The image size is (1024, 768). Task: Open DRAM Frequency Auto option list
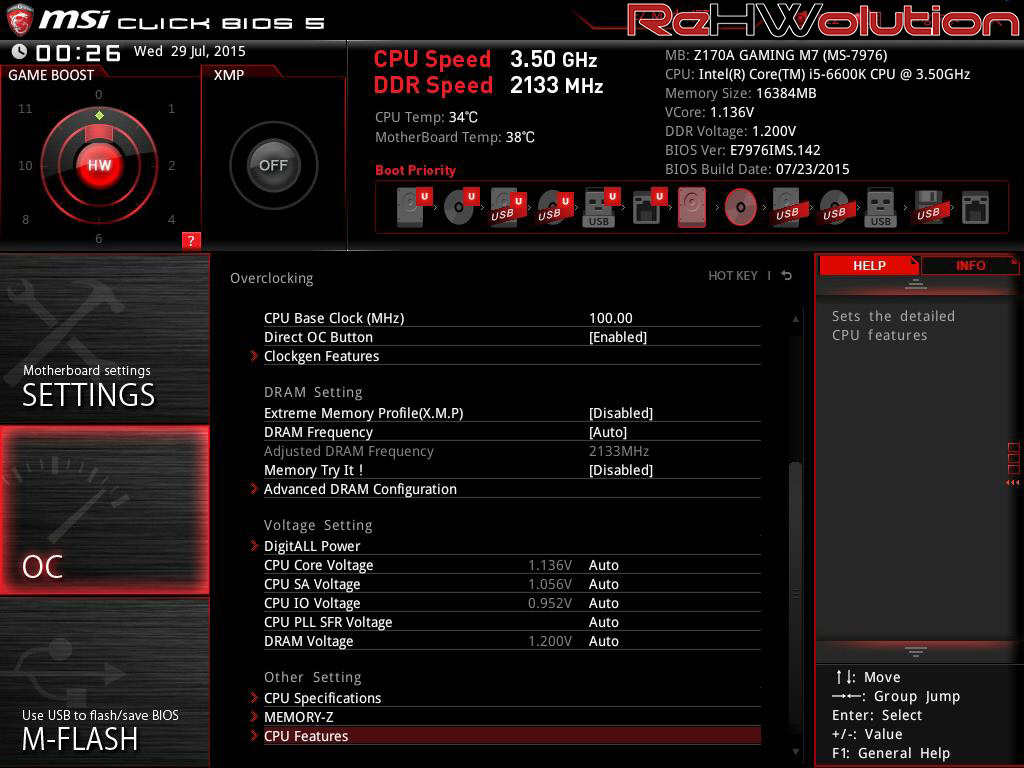pos(608,432)
